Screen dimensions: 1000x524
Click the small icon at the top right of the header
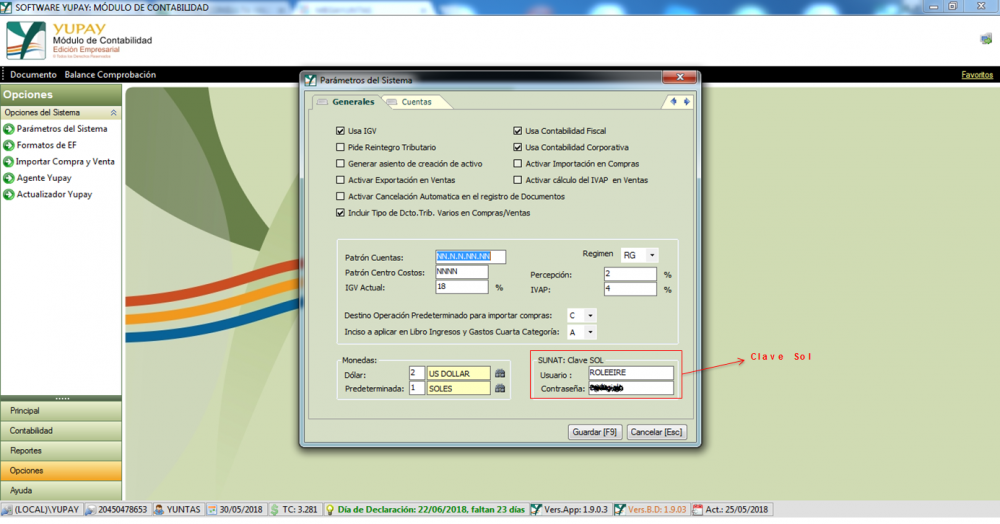tap(986, 39)
